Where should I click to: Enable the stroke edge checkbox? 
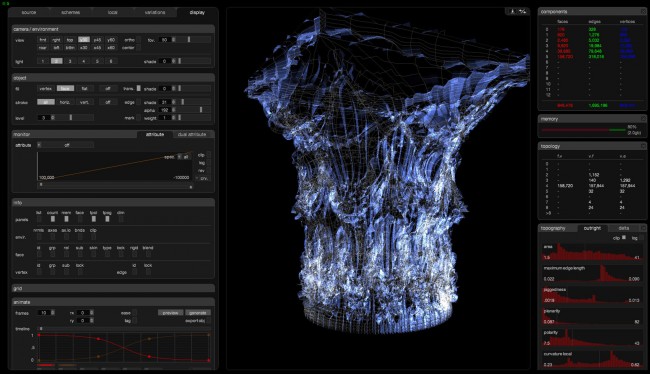point(139,102)
